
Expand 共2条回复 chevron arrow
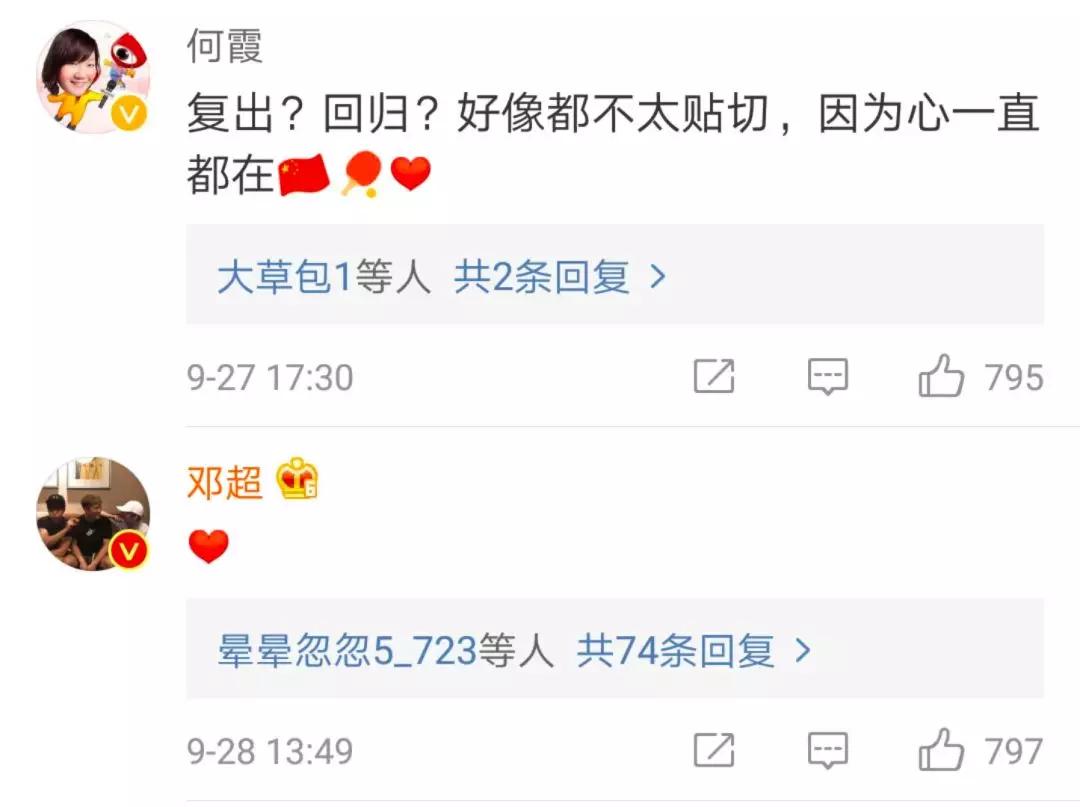(658, 277)
